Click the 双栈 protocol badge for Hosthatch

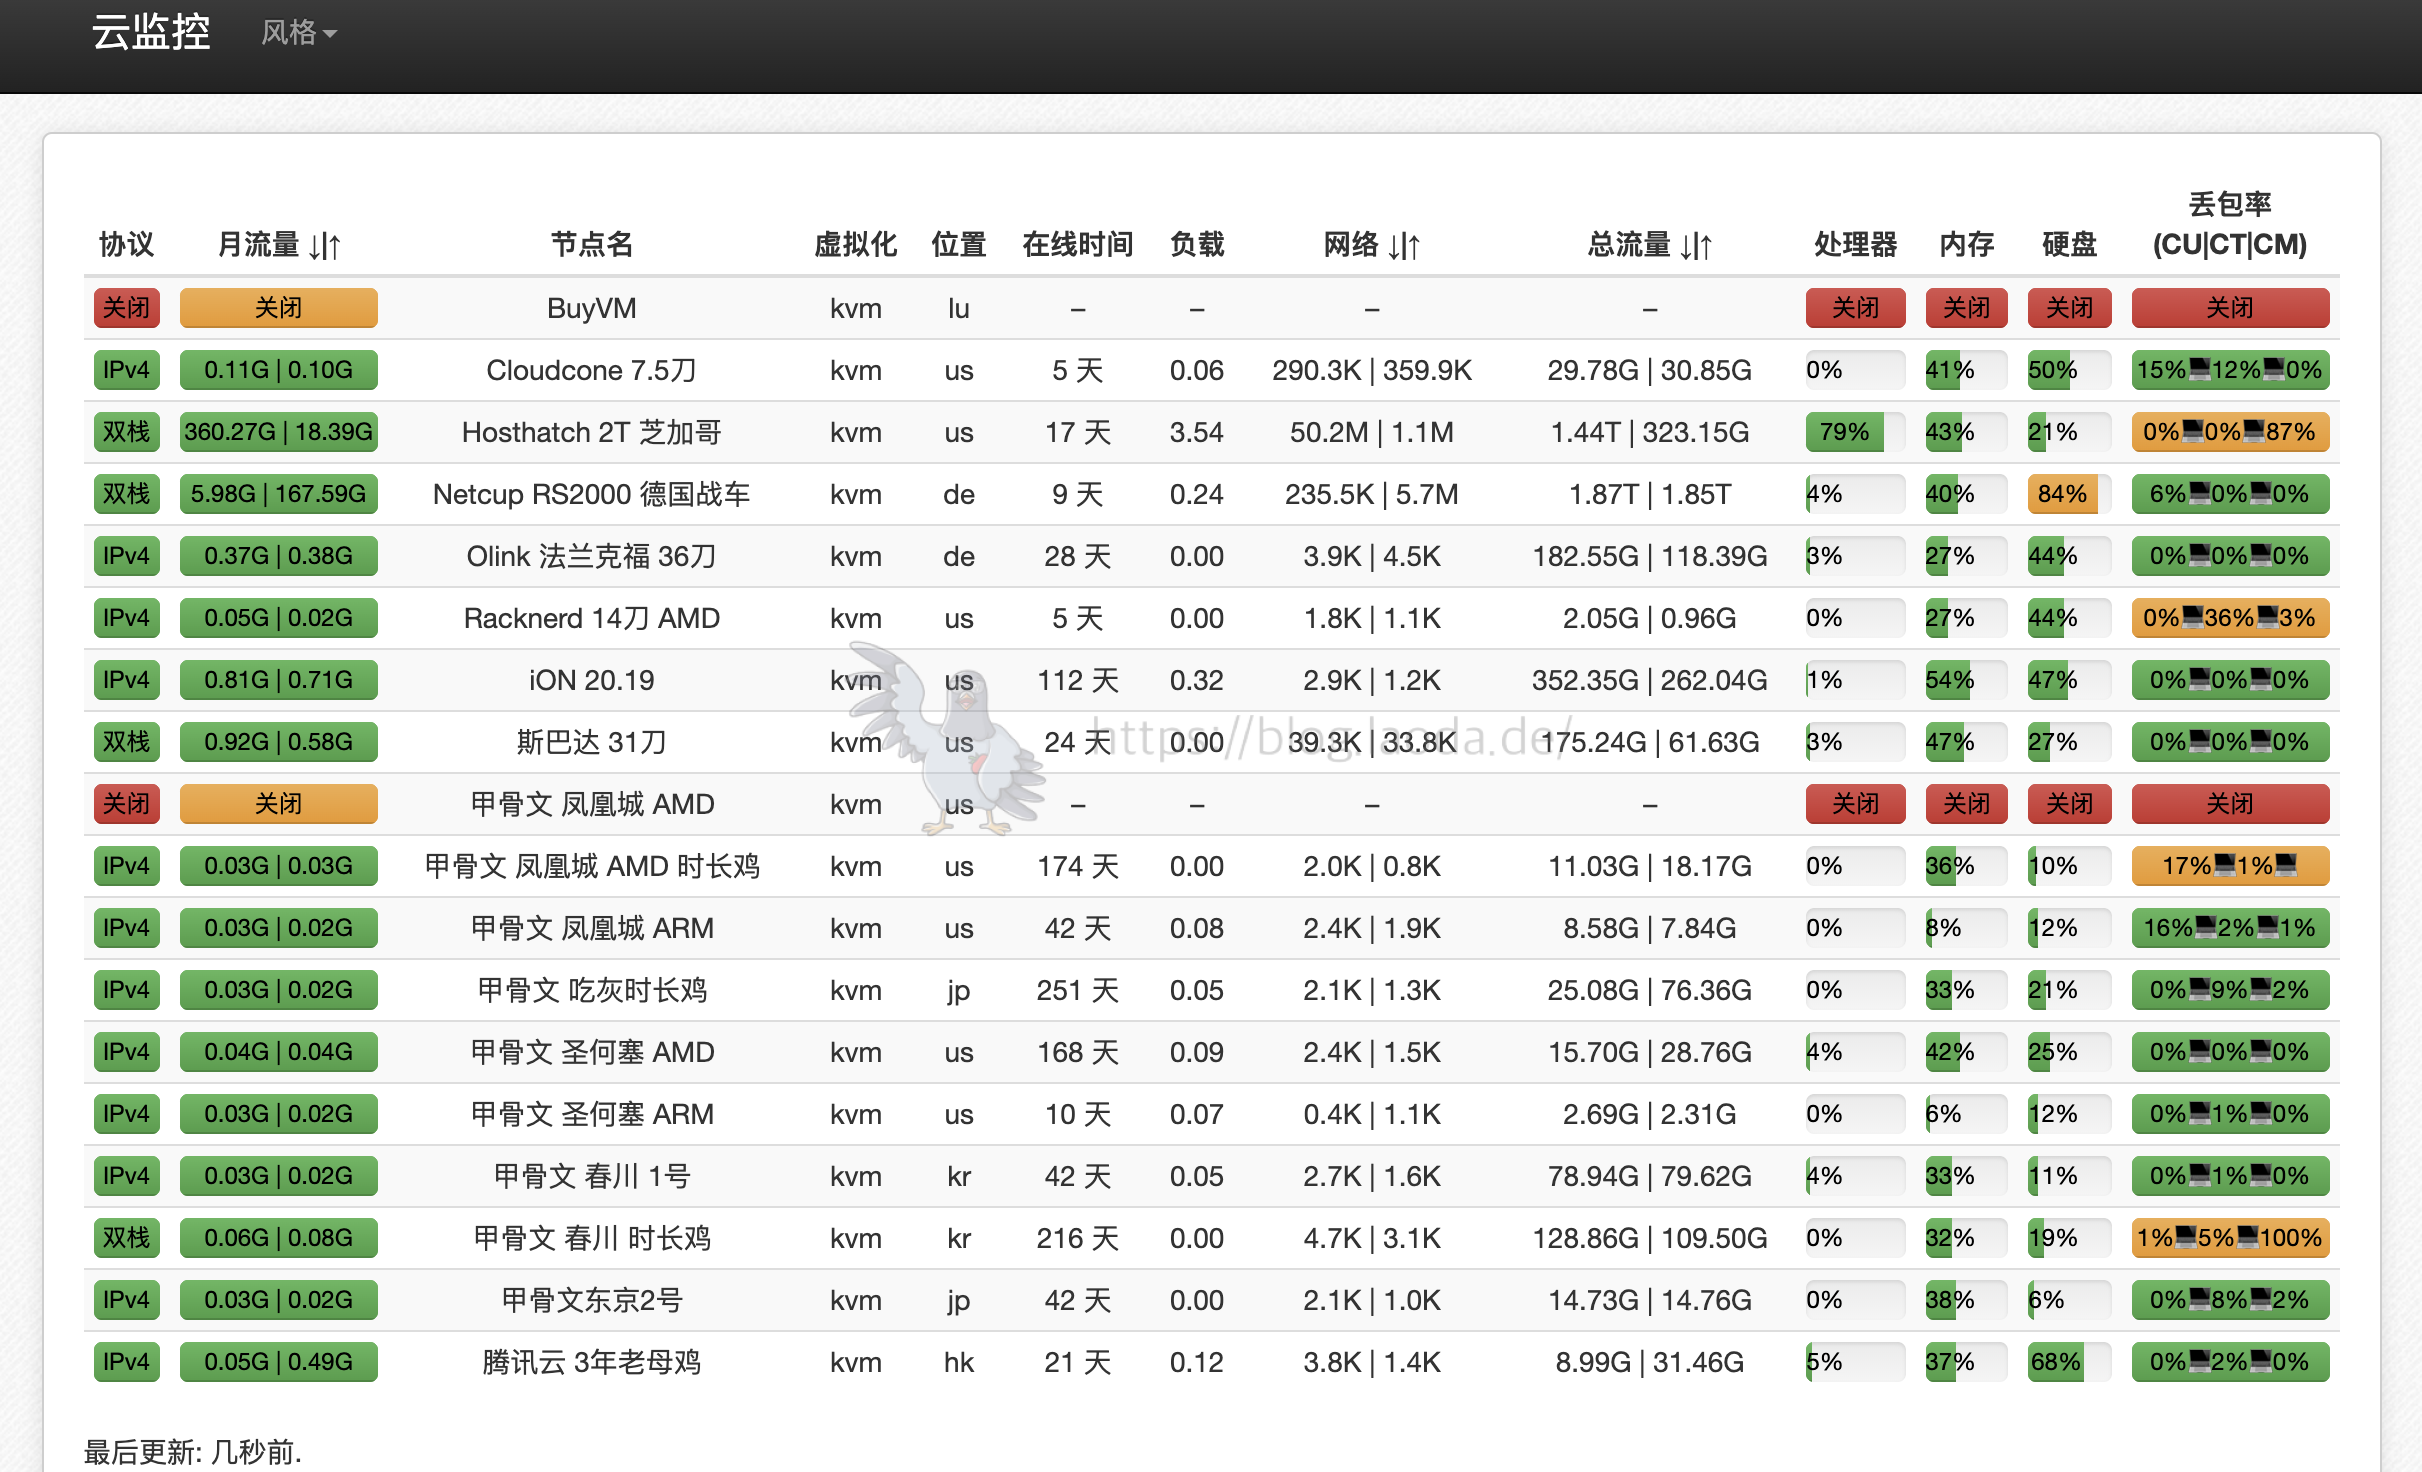click(x=126, y=432)
